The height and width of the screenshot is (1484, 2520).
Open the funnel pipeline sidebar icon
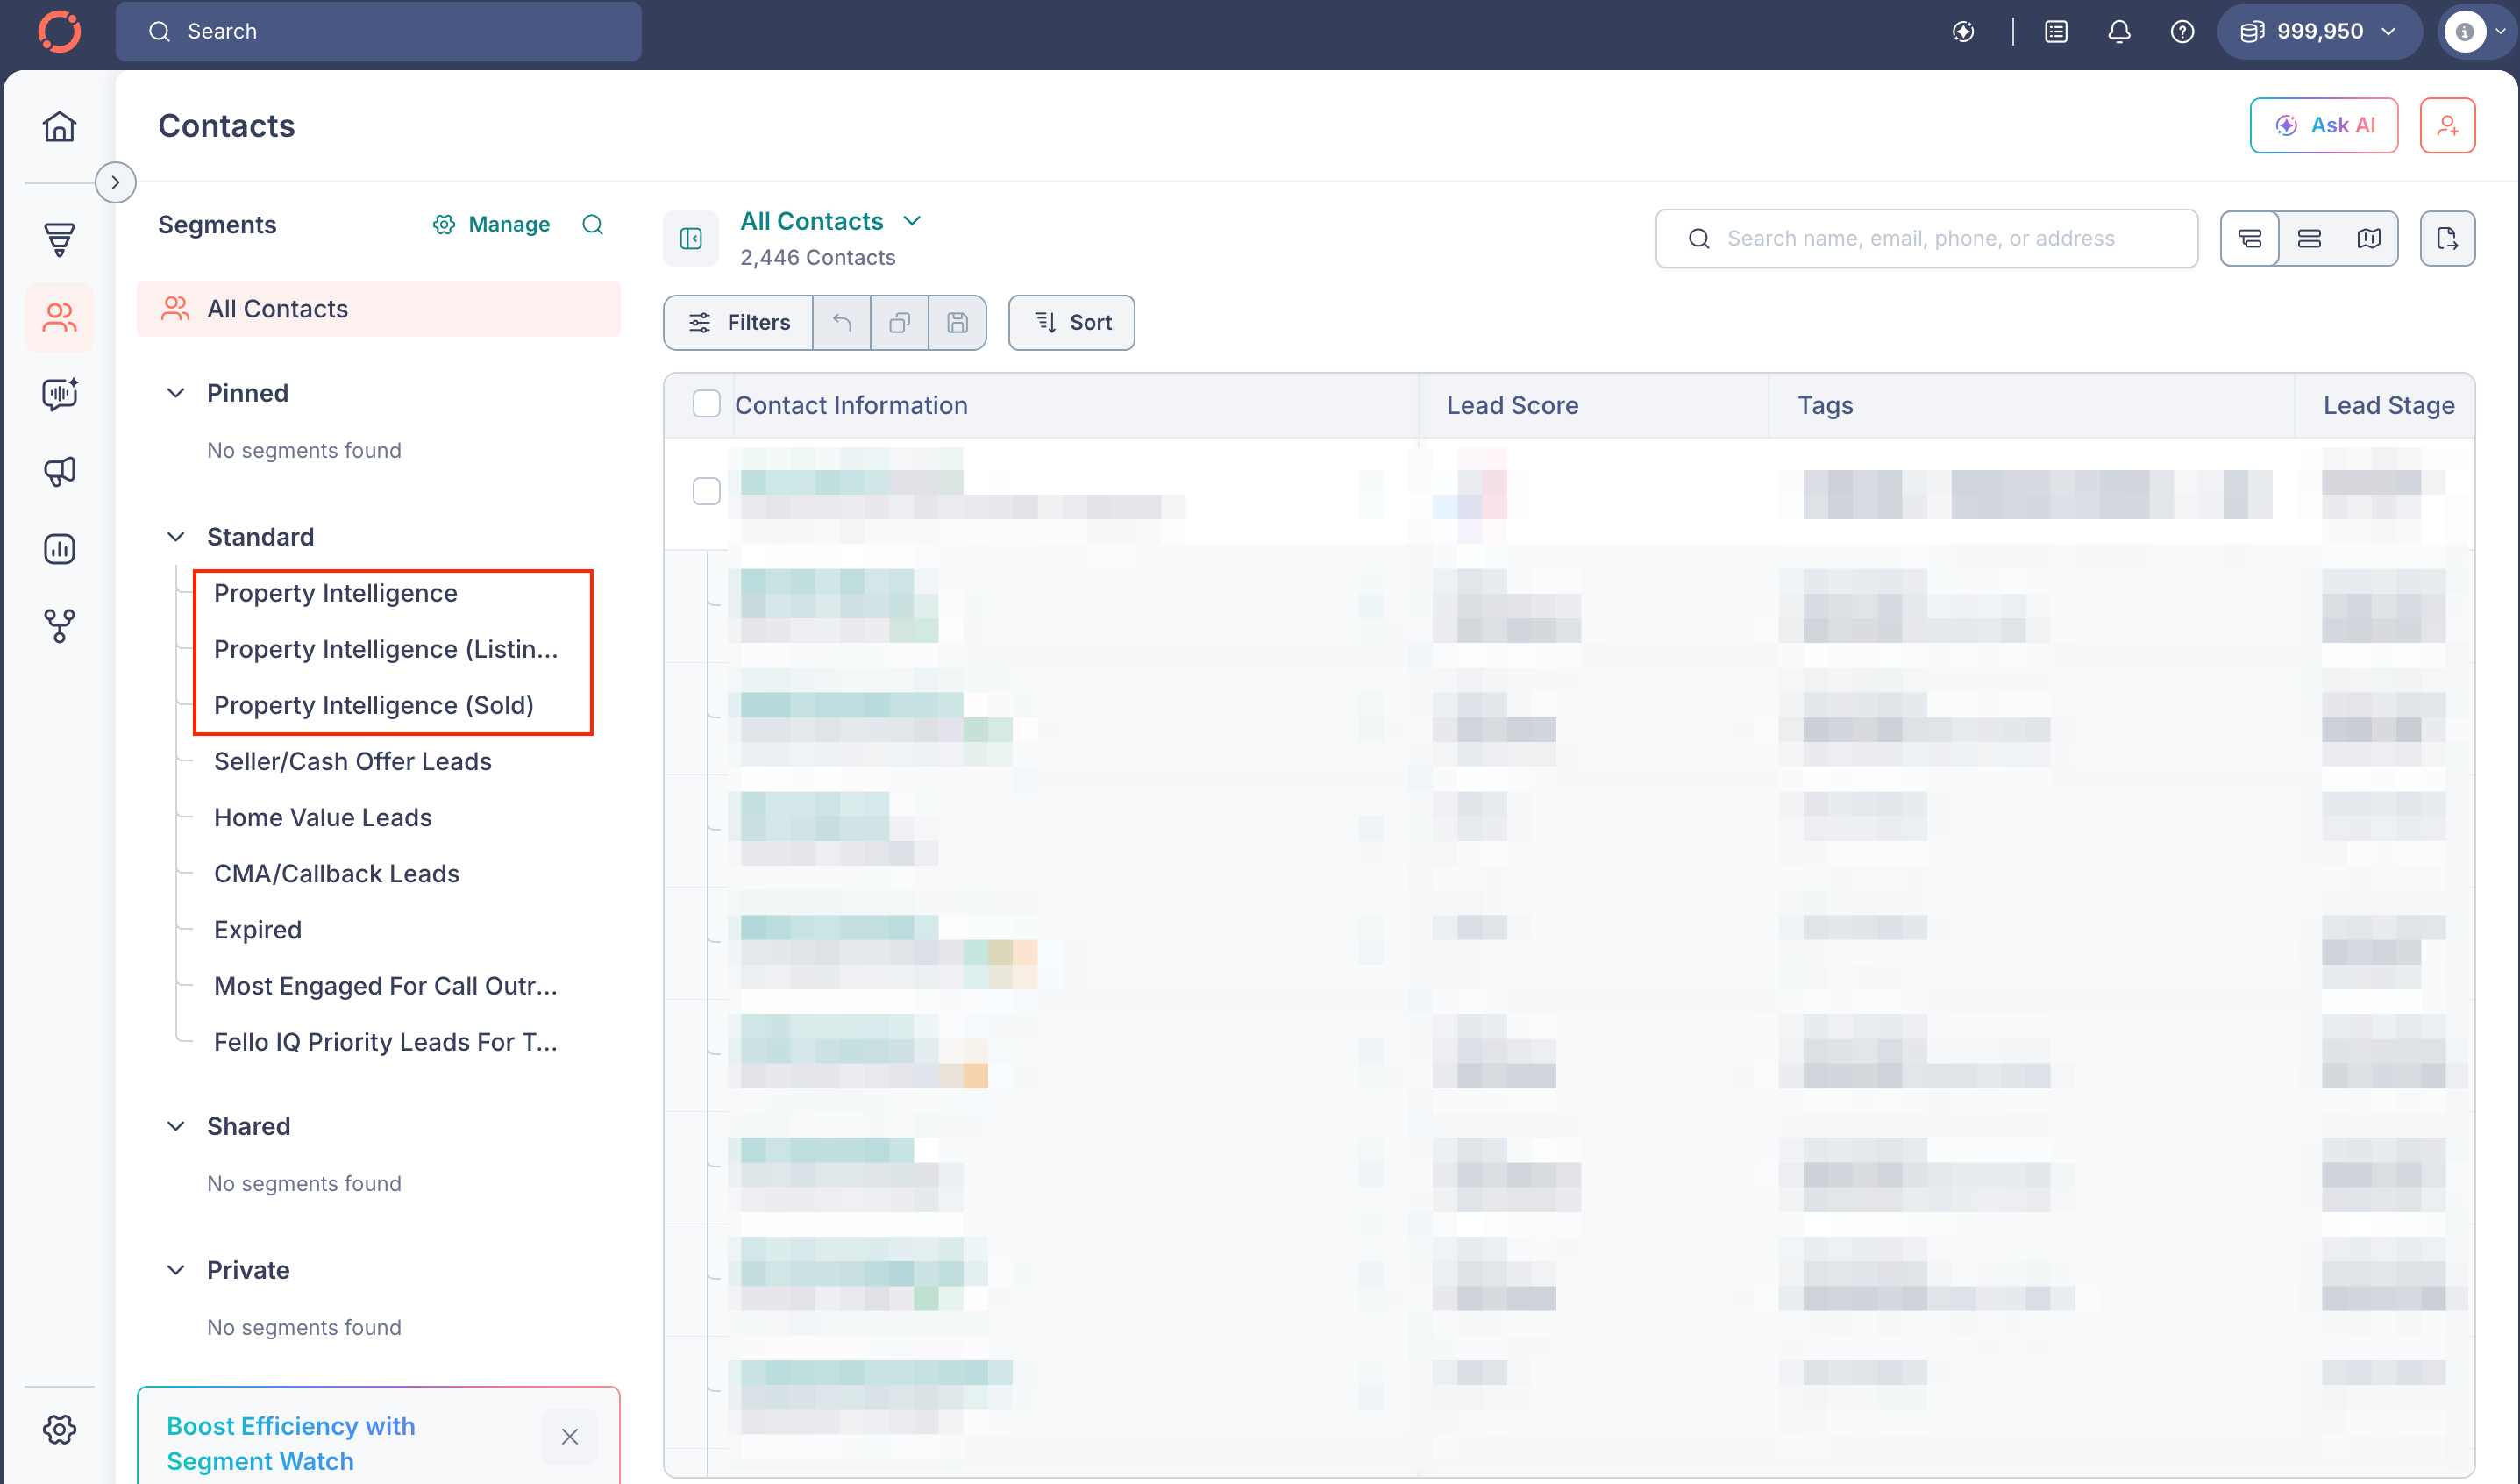59,239
